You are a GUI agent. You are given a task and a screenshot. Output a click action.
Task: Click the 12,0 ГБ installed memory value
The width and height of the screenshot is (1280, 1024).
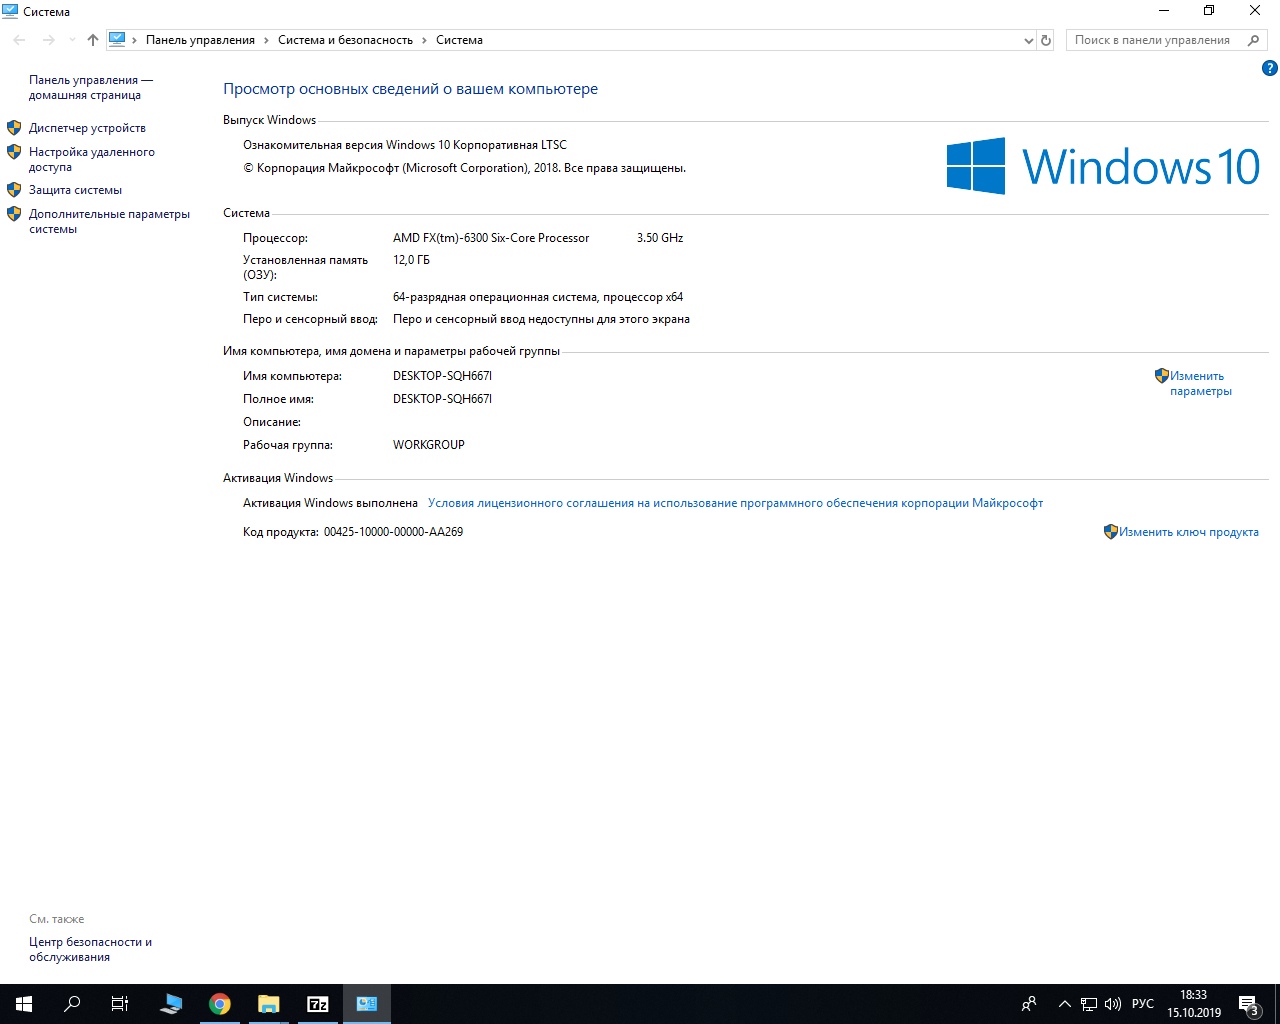(411, 260)
